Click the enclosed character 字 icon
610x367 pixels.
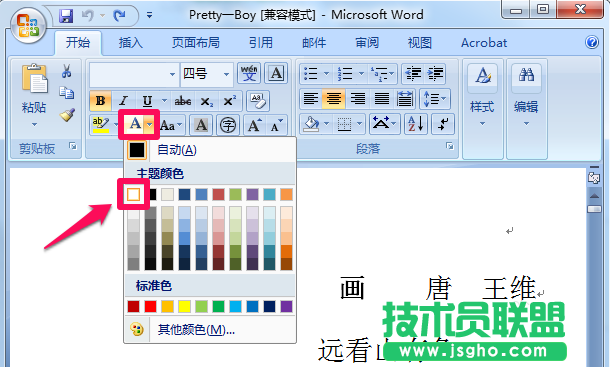coord(228,125)
